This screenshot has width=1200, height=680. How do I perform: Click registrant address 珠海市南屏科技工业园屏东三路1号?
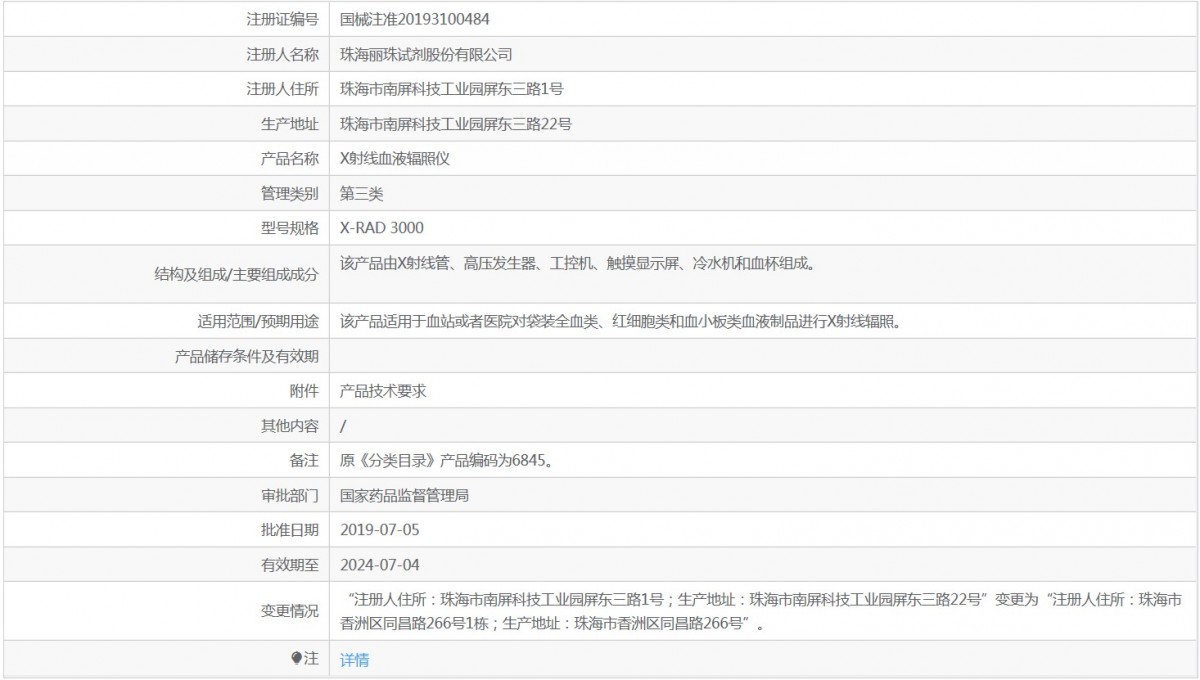coord(452,89)
